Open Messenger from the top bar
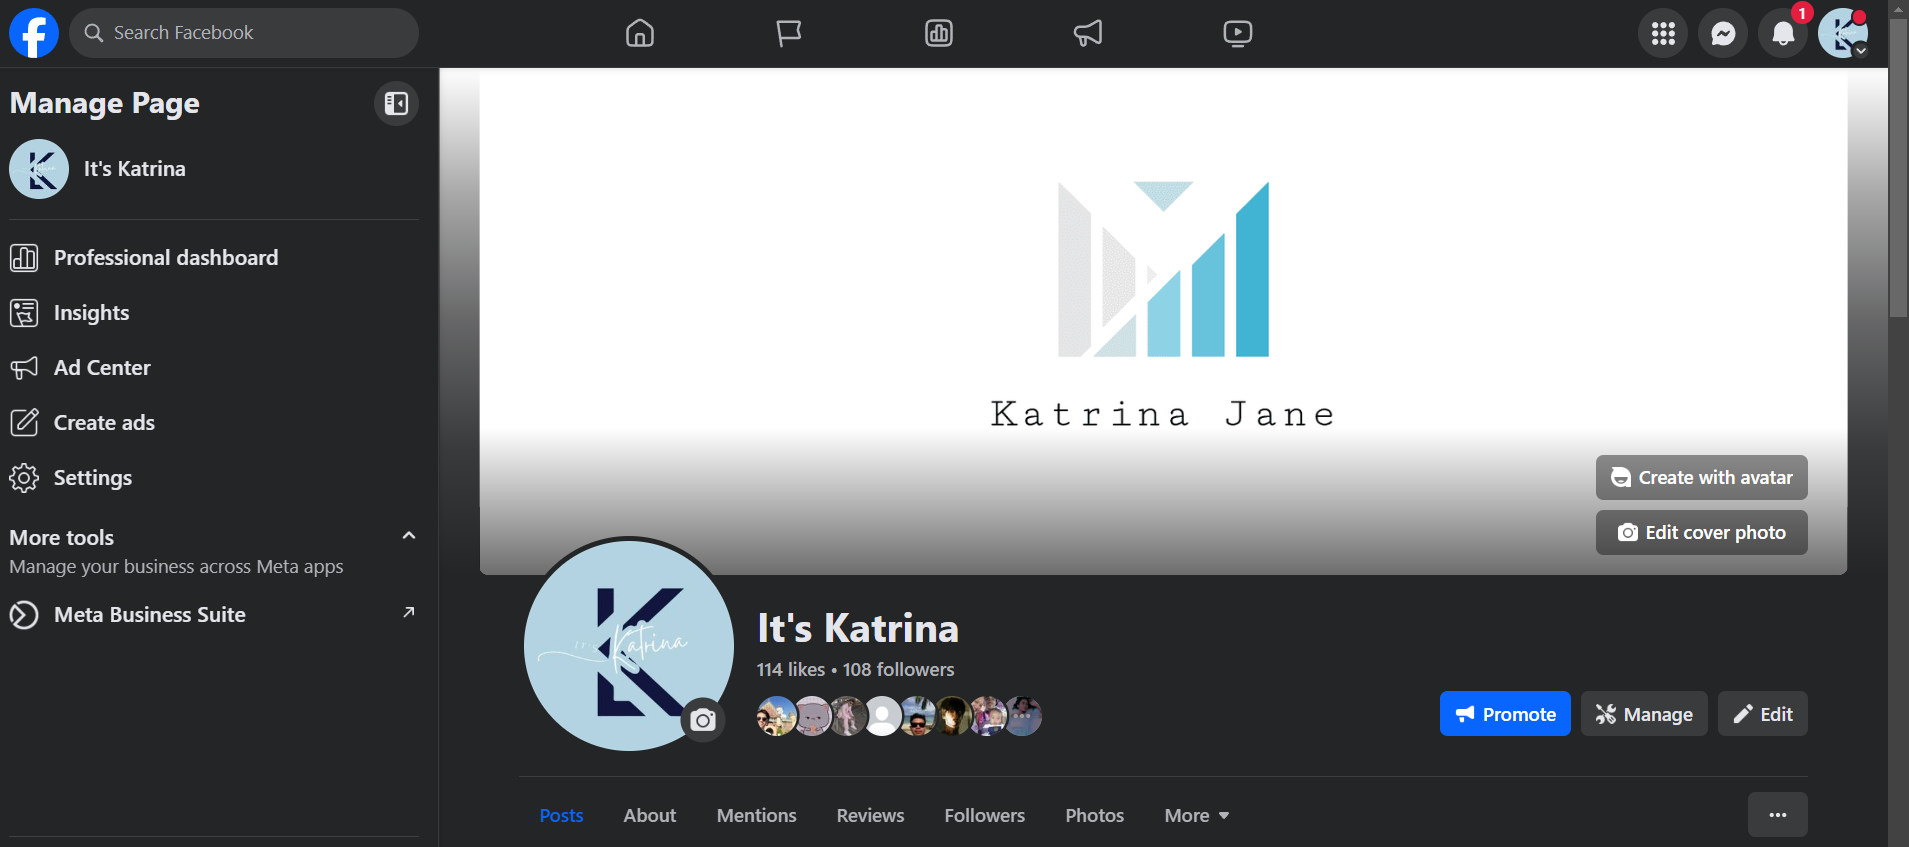1909x847 pixels. pos(1723,34)
